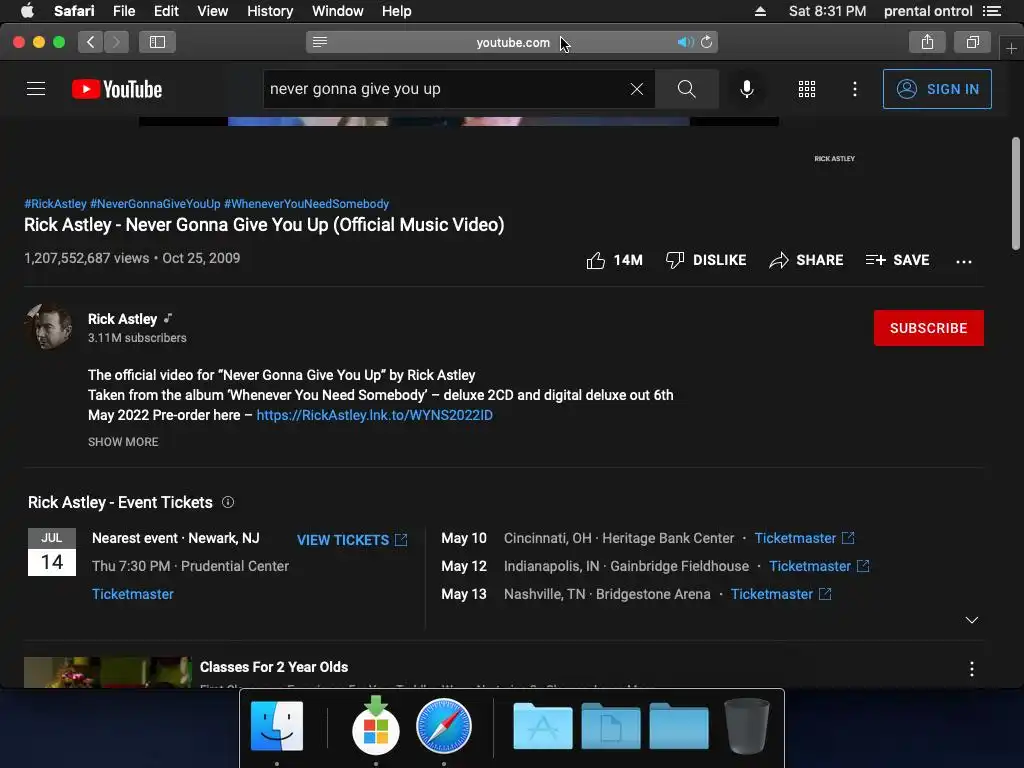Open the Trash in the Dock

pos(747,726)
